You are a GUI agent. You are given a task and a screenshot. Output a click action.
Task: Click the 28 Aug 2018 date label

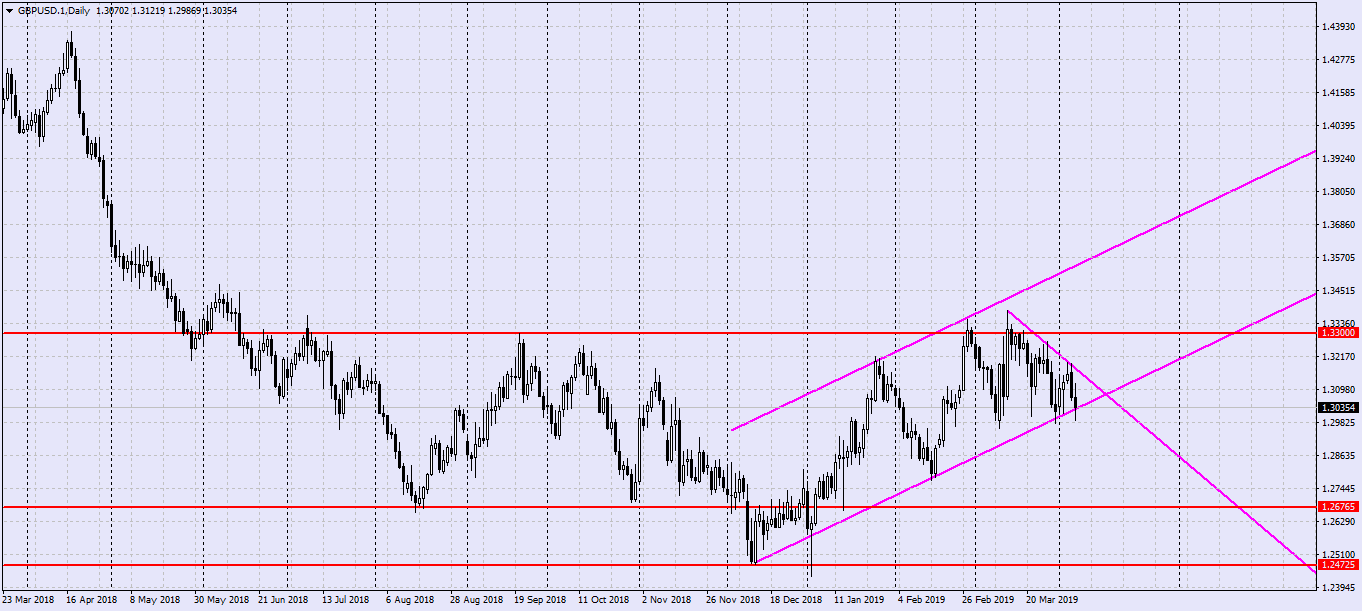click(476, 600)
